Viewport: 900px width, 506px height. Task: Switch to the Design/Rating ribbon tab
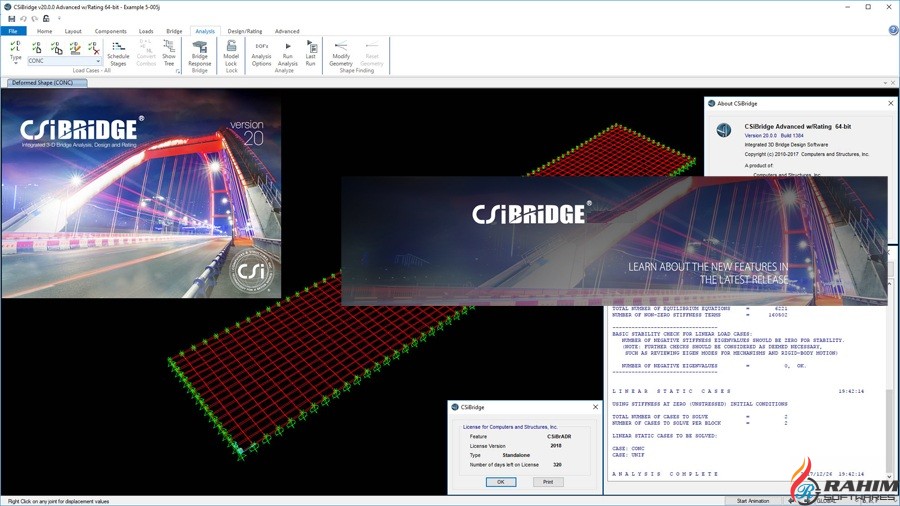pyautogui.click(x=244, y=31)
